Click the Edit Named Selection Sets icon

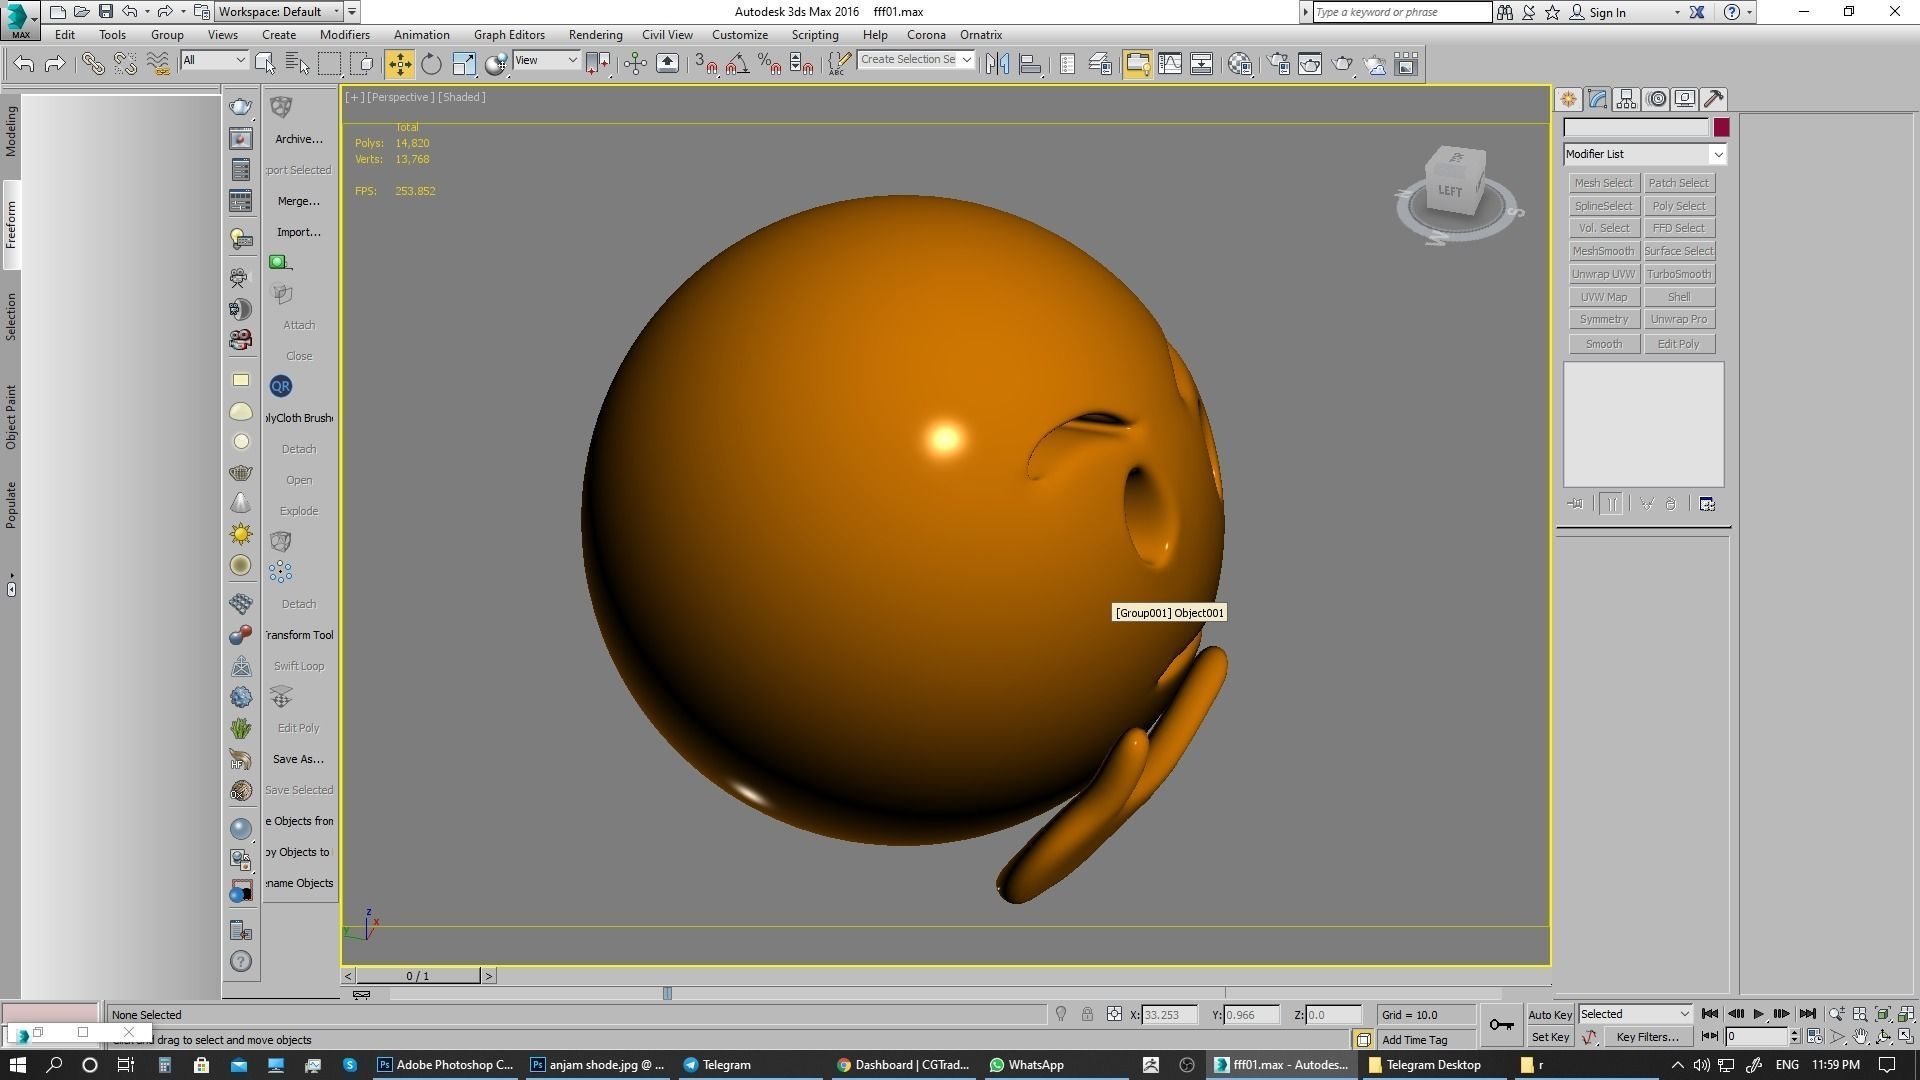point(838,64)
